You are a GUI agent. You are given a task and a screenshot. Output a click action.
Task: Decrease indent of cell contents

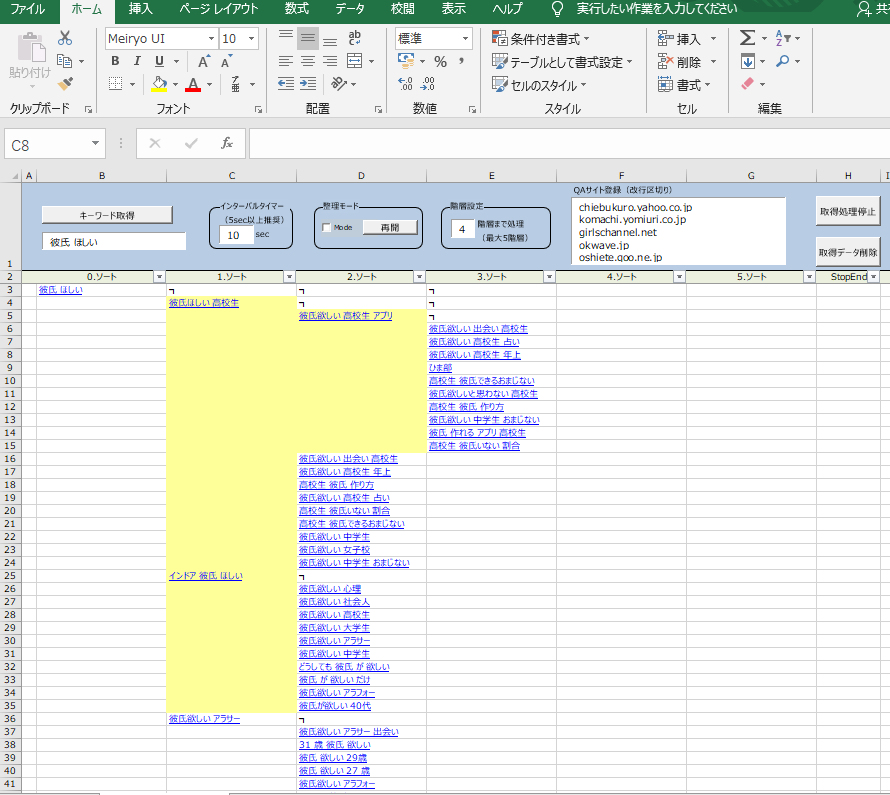pos(286,84)
